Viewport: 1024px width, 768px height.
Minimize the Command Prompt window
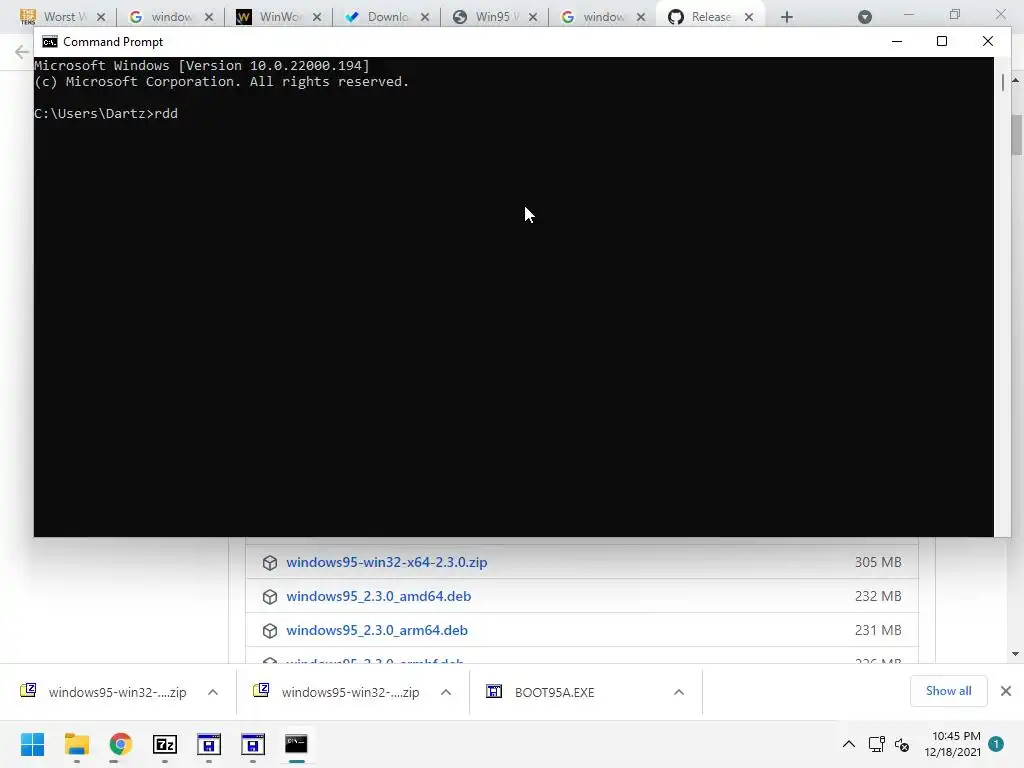click(x=897, y=41)
